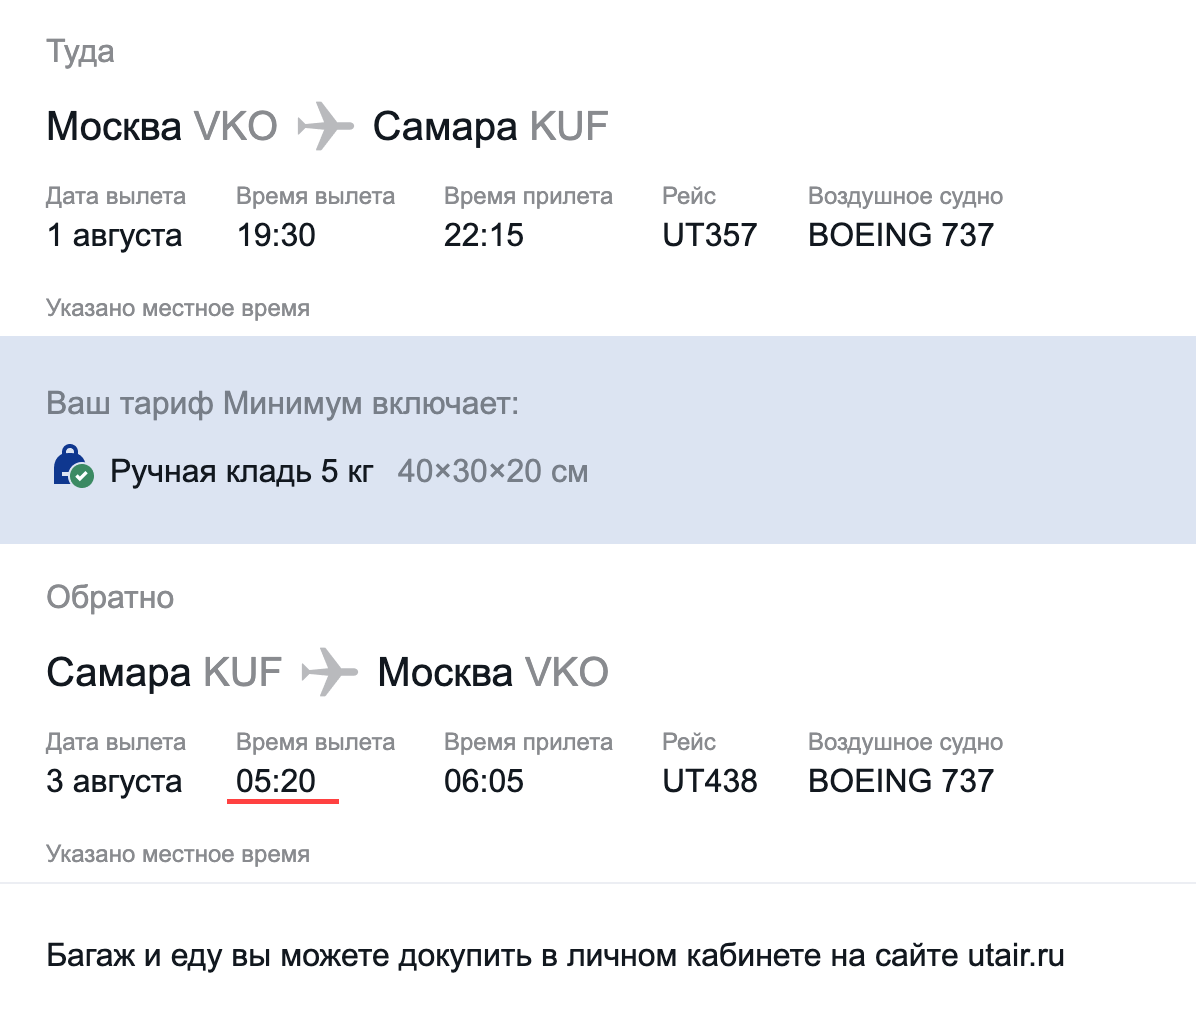The width and height of the screenshot is (1196, 1026).
Task: Click the airplane icon on the Обратно route
Action: 330,672
